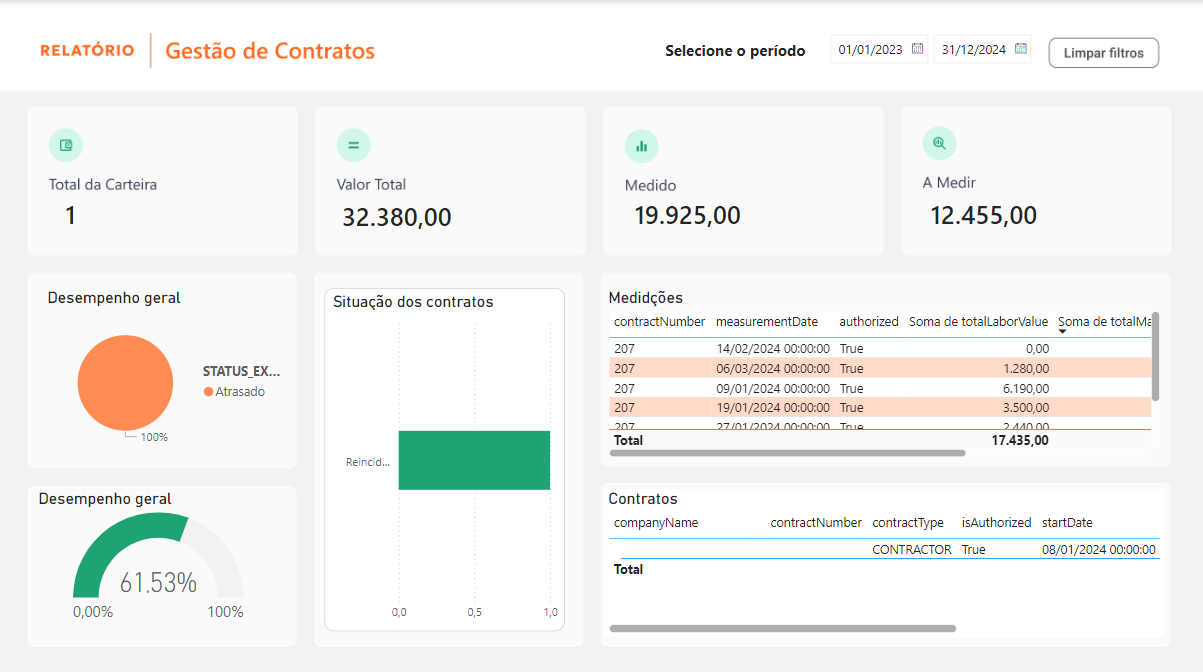Click the start date field 01/01/2023
This screenshot has height=672, width=1203.
tap(870, 50)
